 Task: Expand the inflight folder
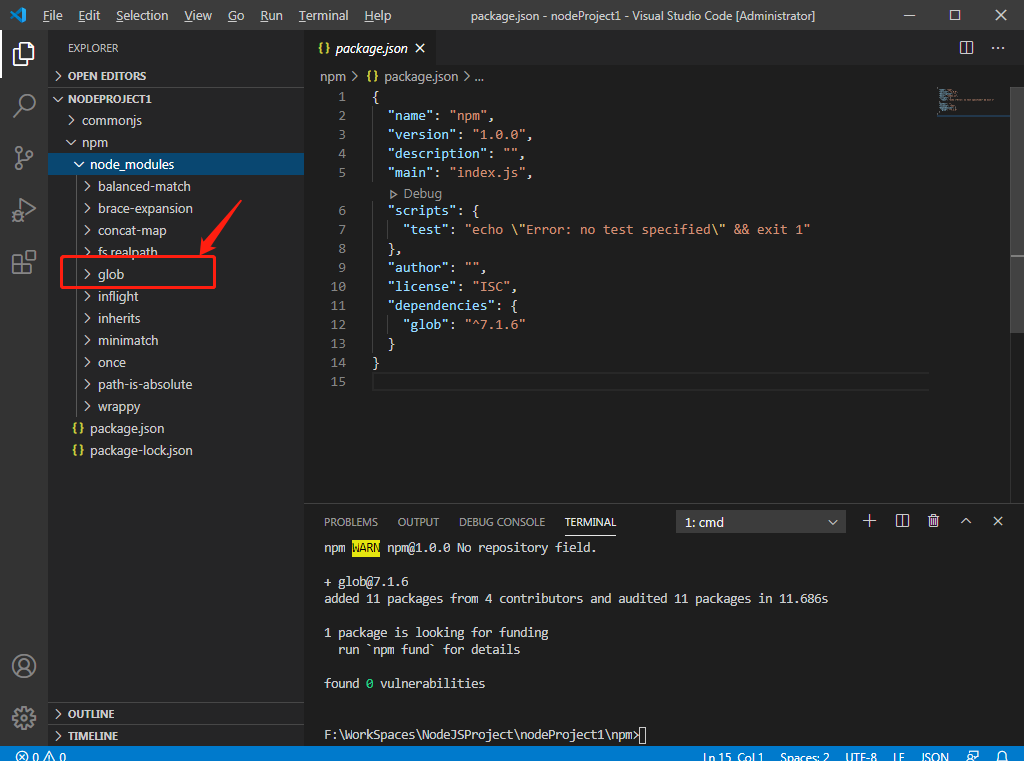[176, 297]
